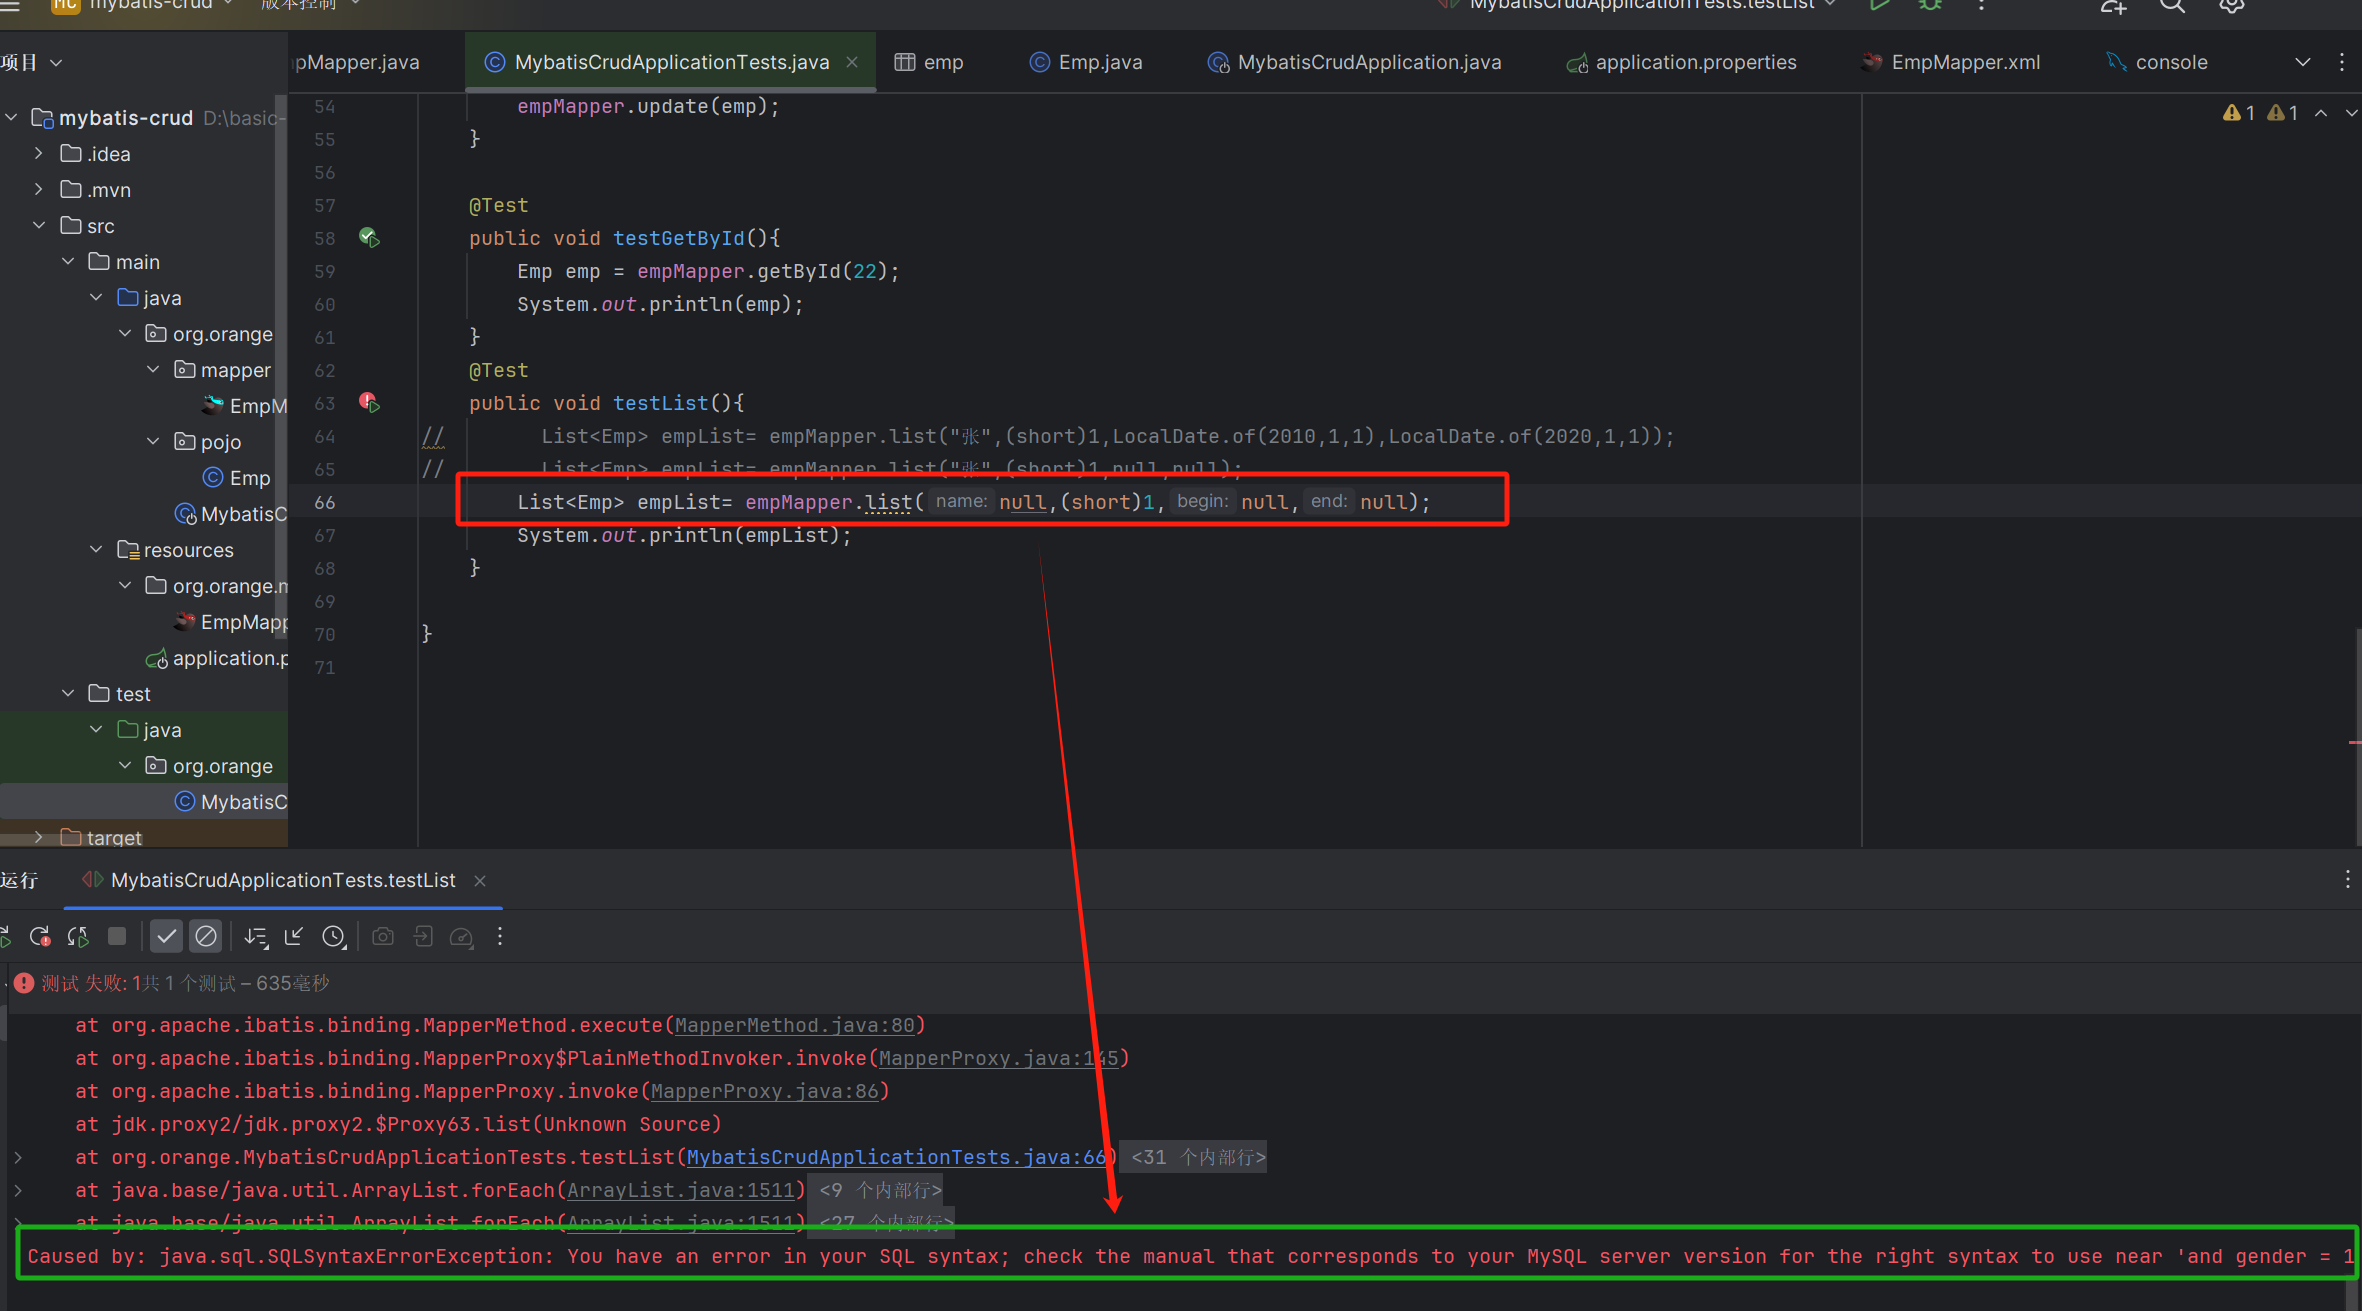Collapse the resources folder
This screenshot has height=1311, width=2362.
pos(96,550)
